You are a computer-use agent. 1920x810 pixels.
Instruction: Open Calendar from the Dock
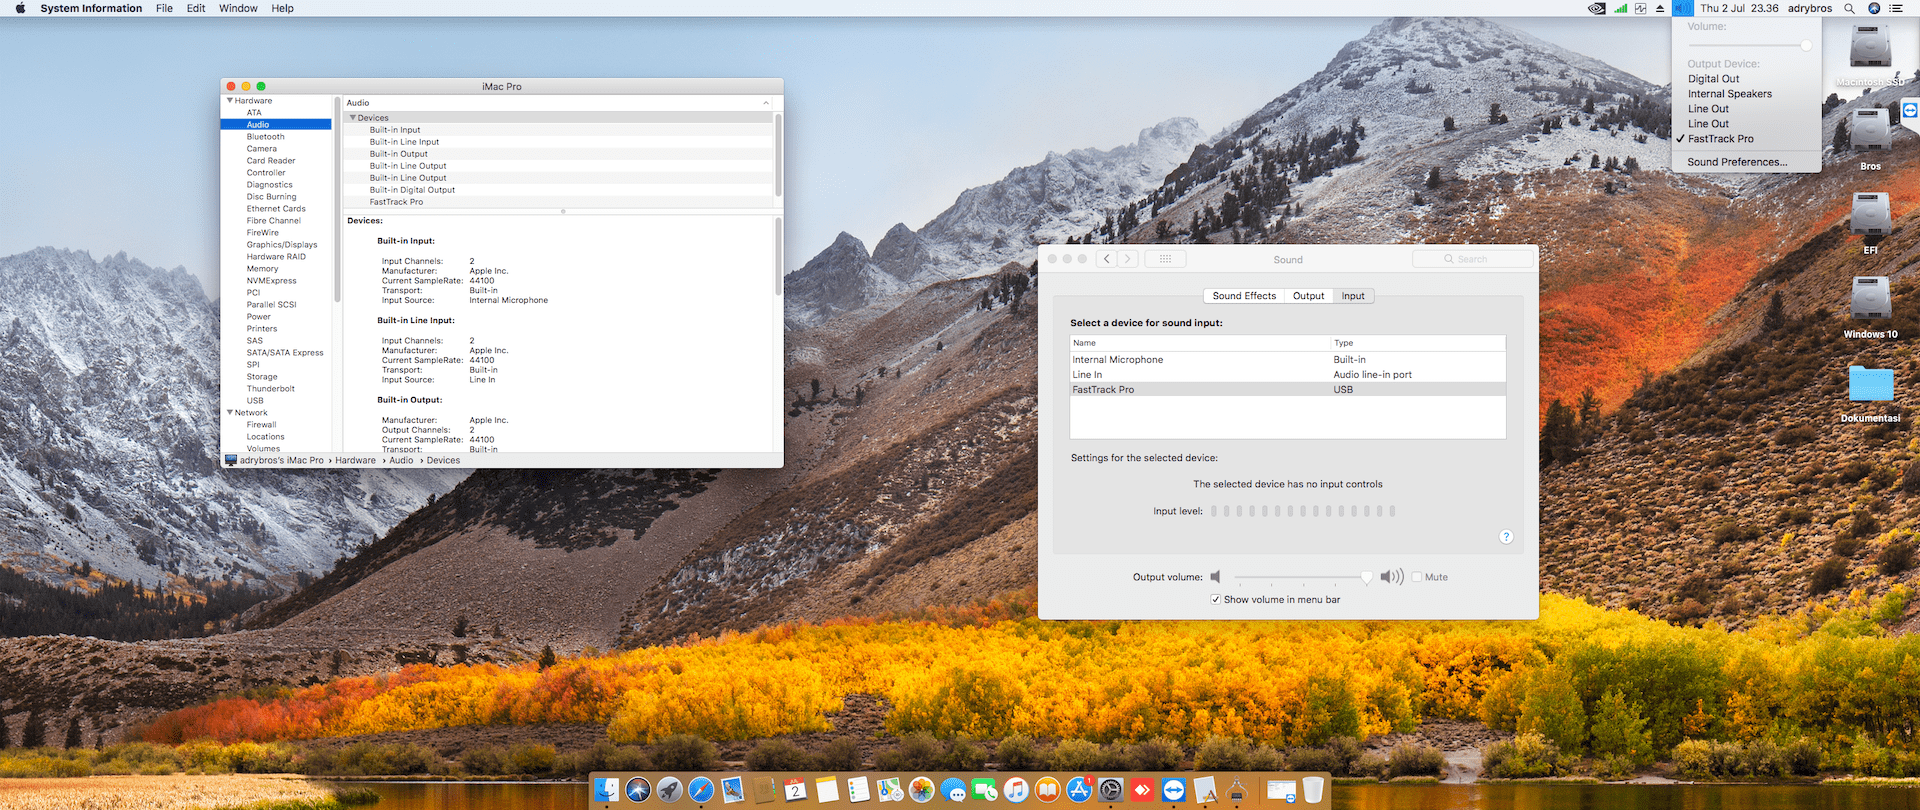point(795,790)
